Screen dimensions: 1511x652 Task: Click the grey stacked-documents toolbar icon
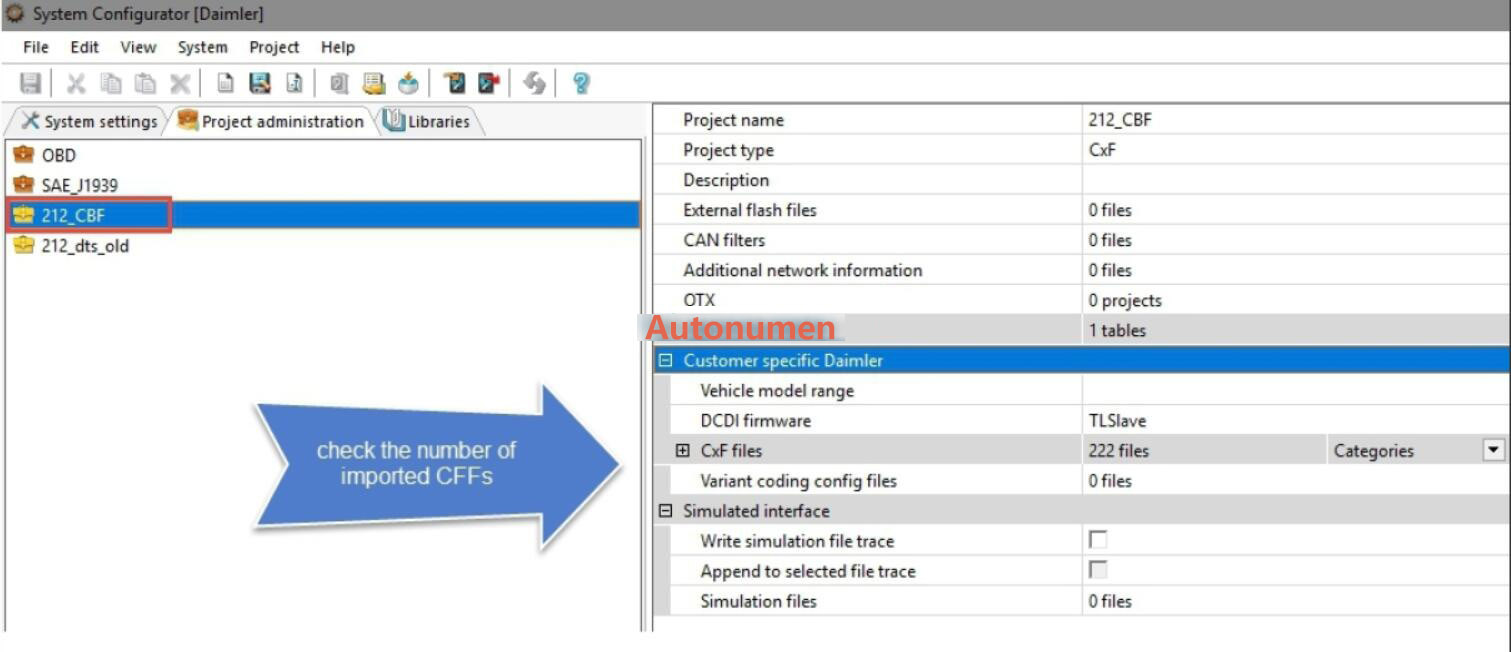pyautogui.click(x=339, y=84)
